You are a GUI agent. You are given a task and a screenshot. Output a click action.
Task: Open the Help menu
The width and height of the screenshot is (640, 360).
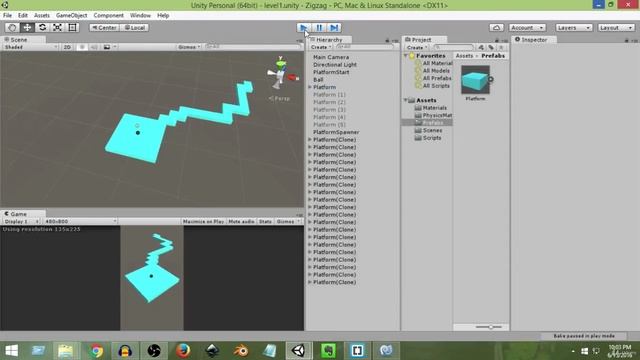pyautogui.click(x=163, y=15)
